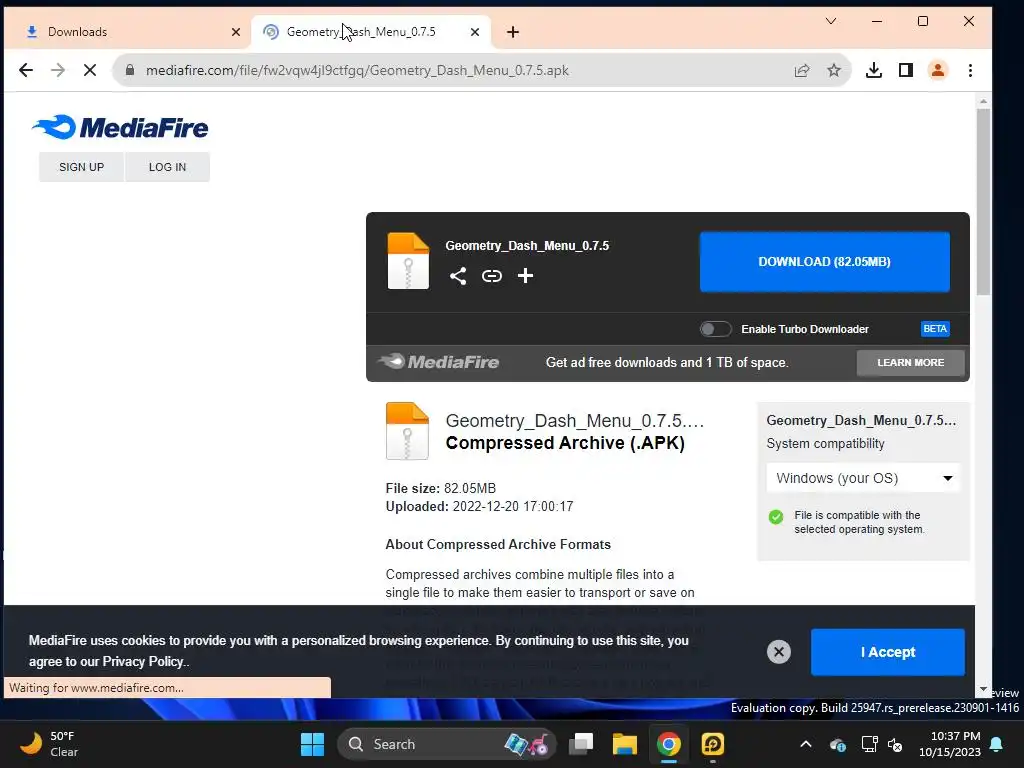View site information via the padlock icon

click(x=129, y=70)
